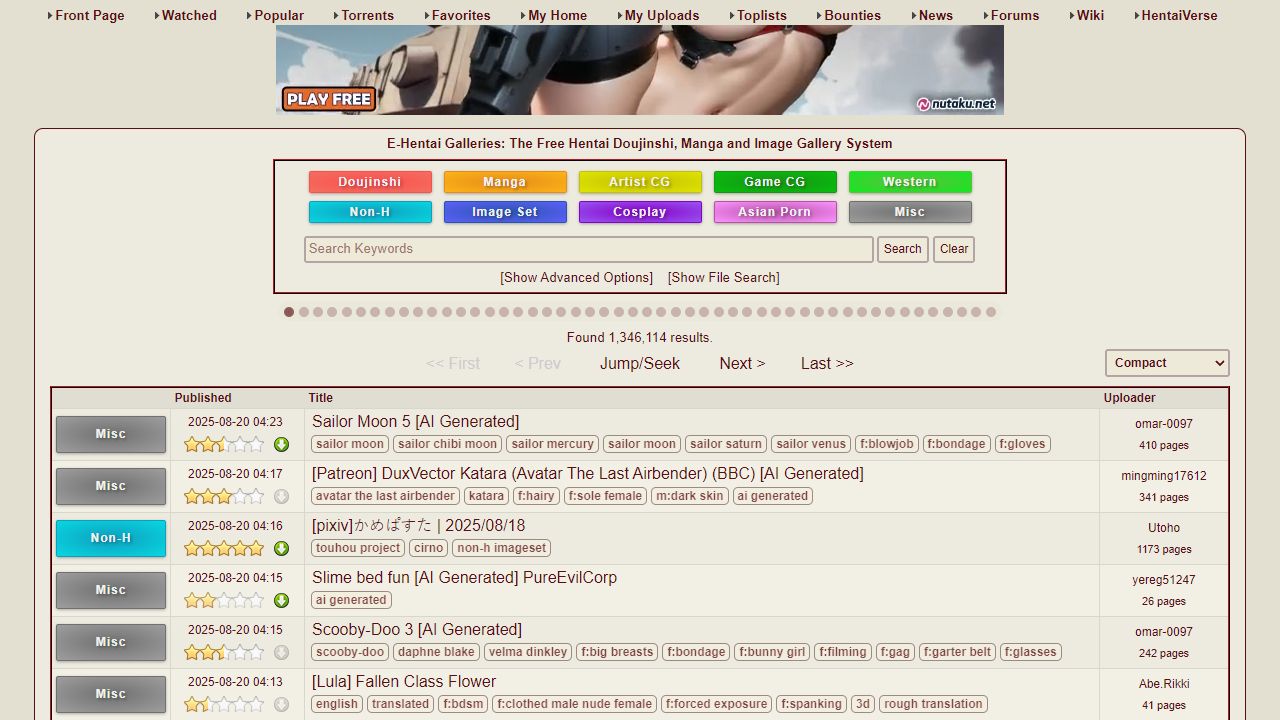Toggle the Artist CG category filter

[640, 182]
